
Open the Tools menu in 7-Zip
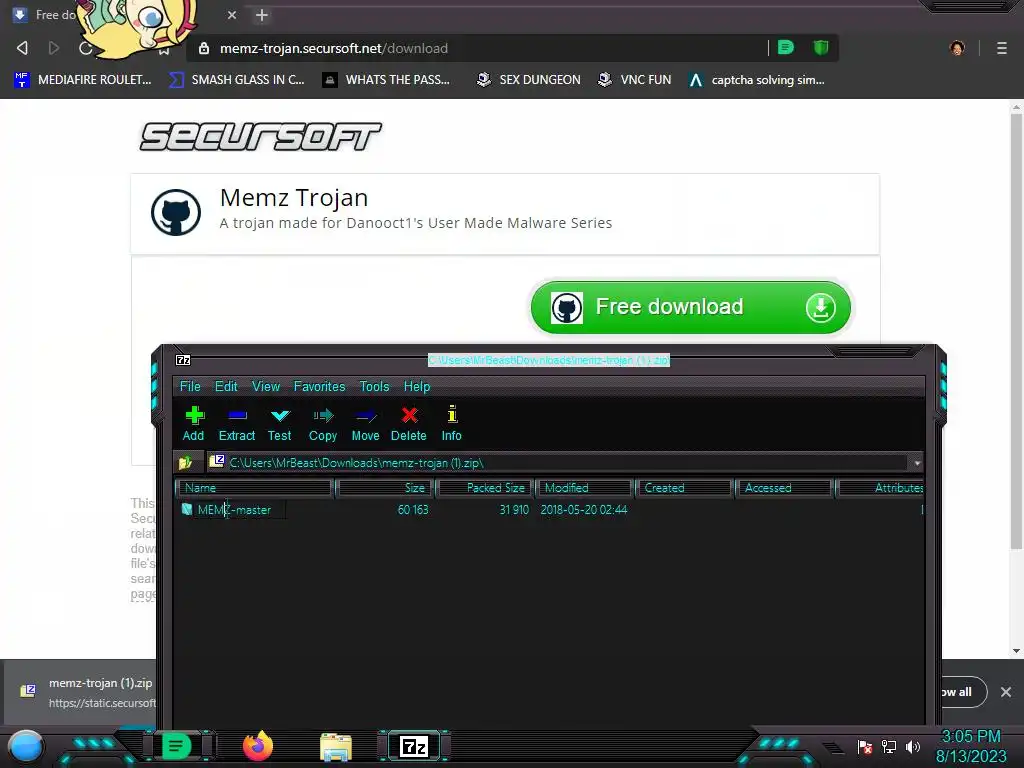click(x=374, y=386)
